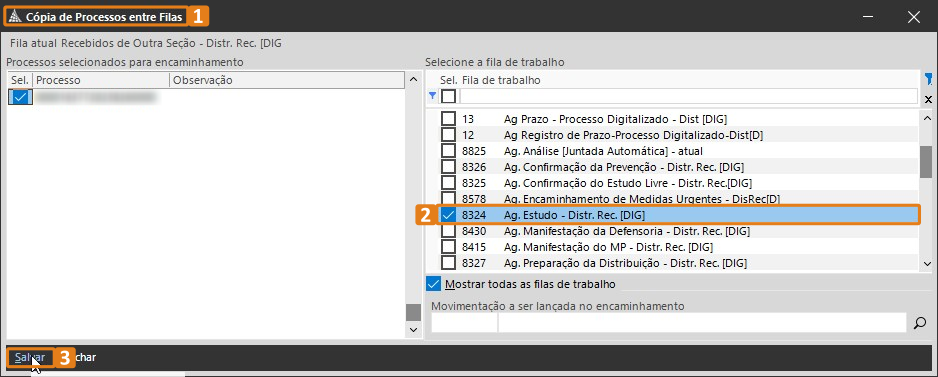Check queue 8415 Manifestação do MP checkbox
Image resolution: width=938 pixels, height=377 pixels.
(449, 247)
